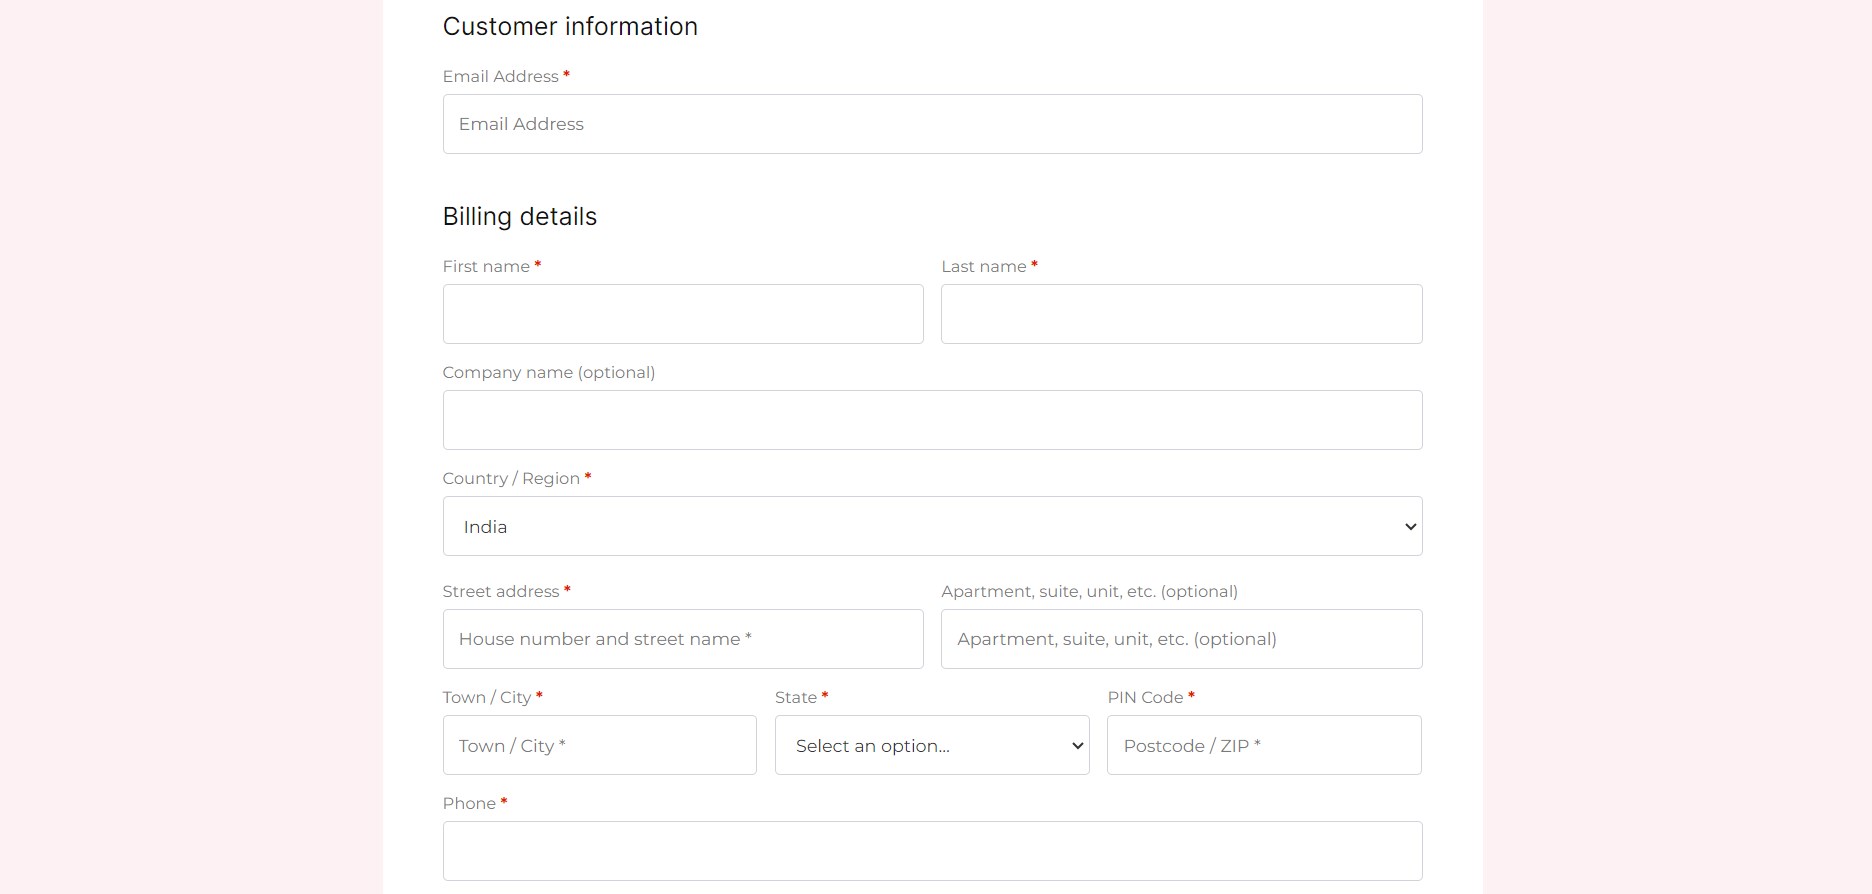1872x894 pixels.
Task: Click the Company name (optional) label
Action: (549, 372)
